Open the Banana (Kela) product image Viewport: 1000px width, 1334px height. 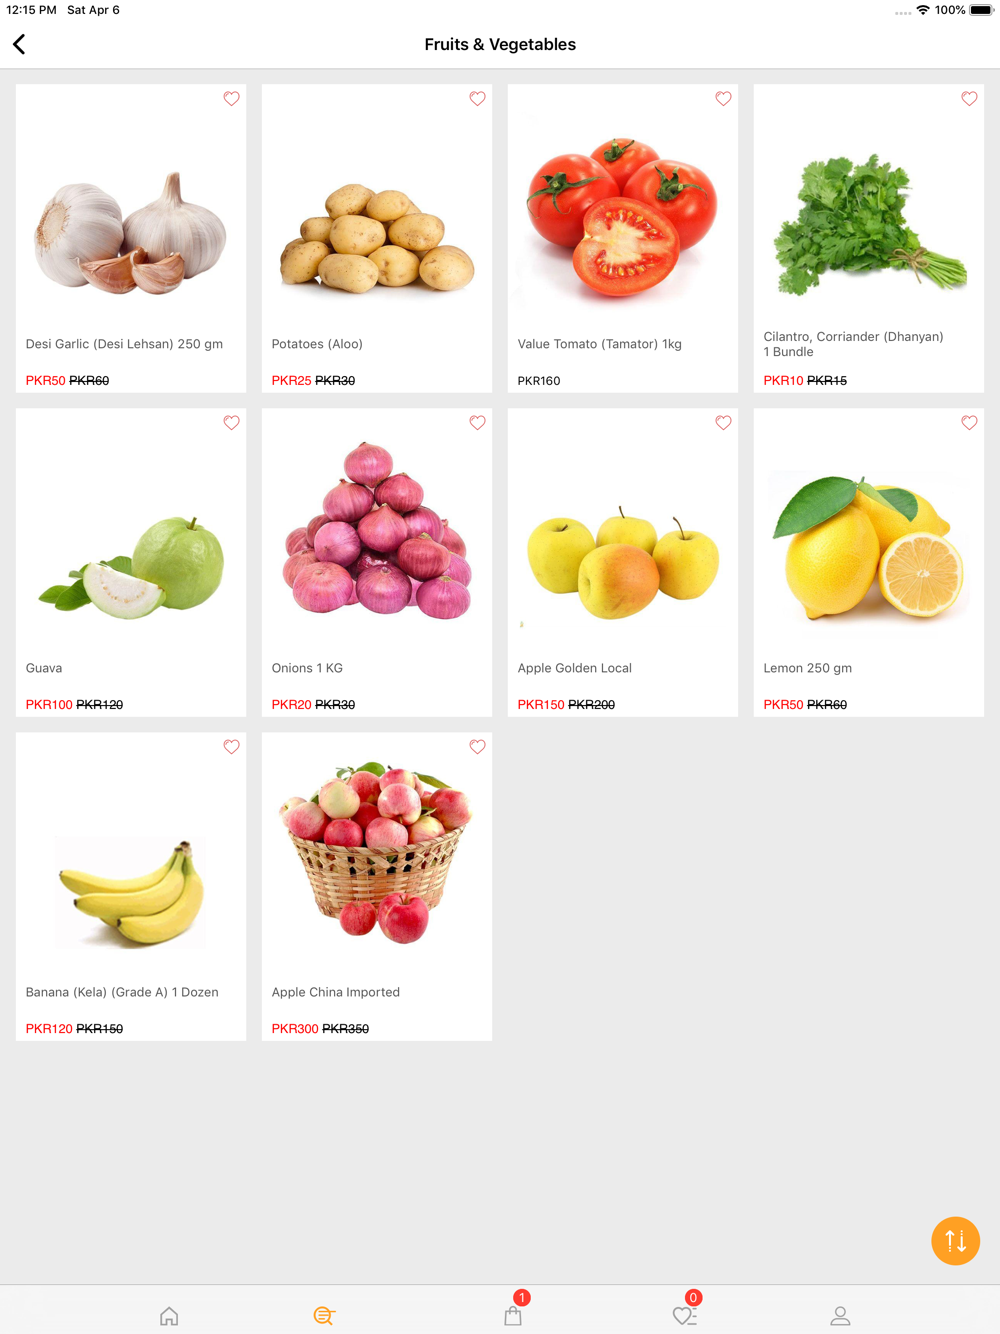(131, 894)
